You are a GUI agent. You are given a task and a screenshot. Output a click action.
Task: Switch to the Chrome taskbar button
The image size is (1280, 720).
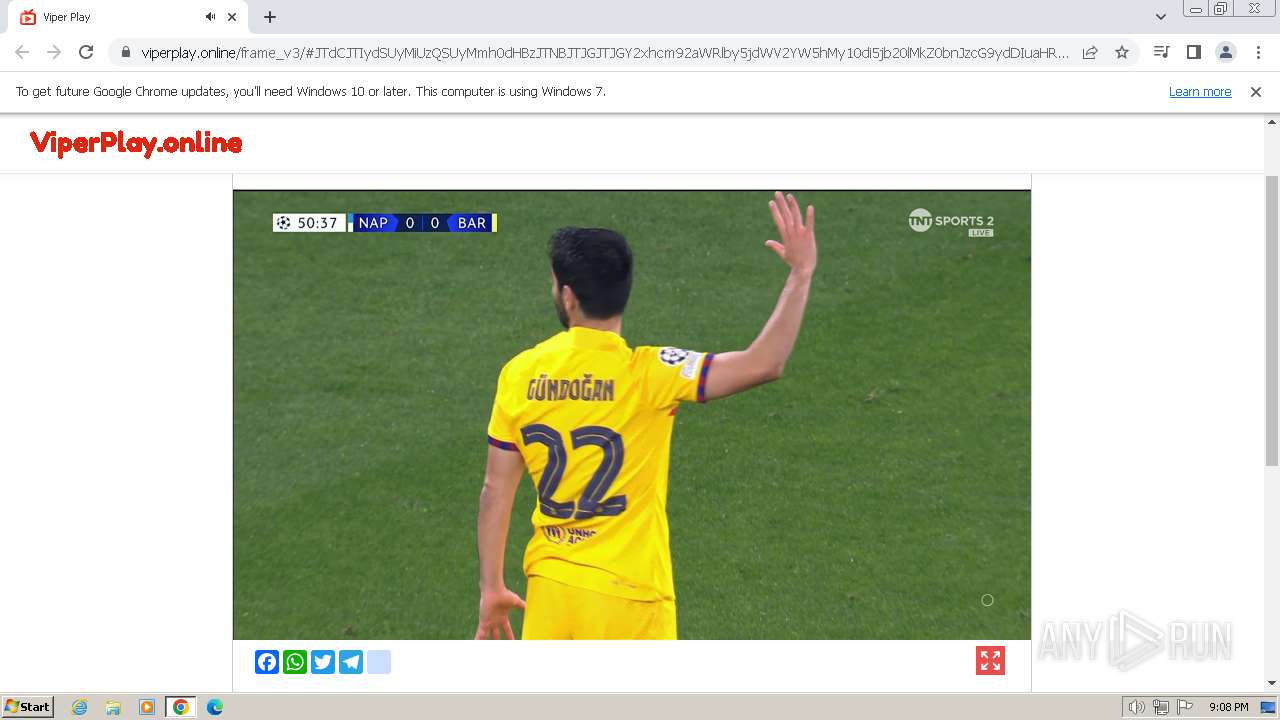181,707
